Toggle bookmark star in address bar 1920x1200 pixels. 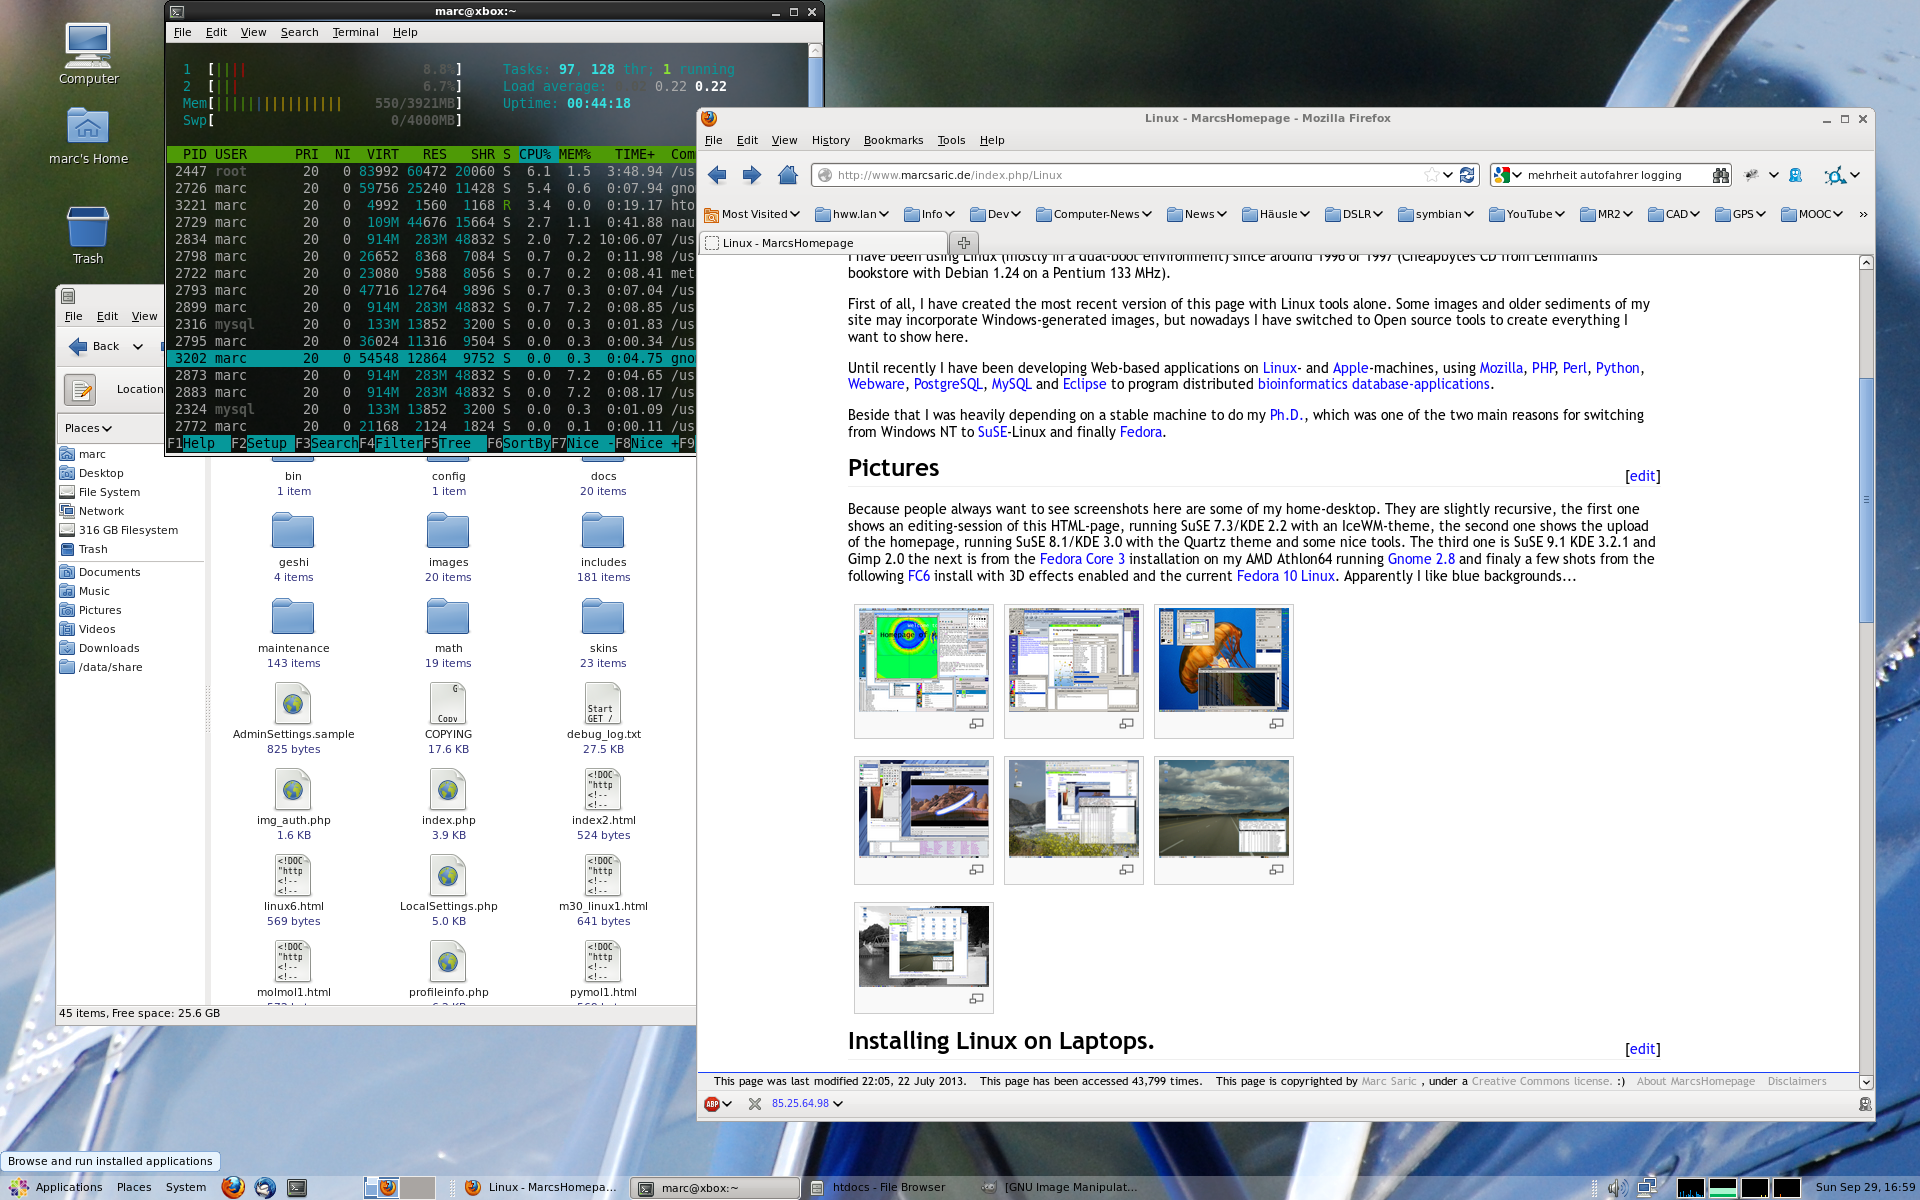[1431, 175]
